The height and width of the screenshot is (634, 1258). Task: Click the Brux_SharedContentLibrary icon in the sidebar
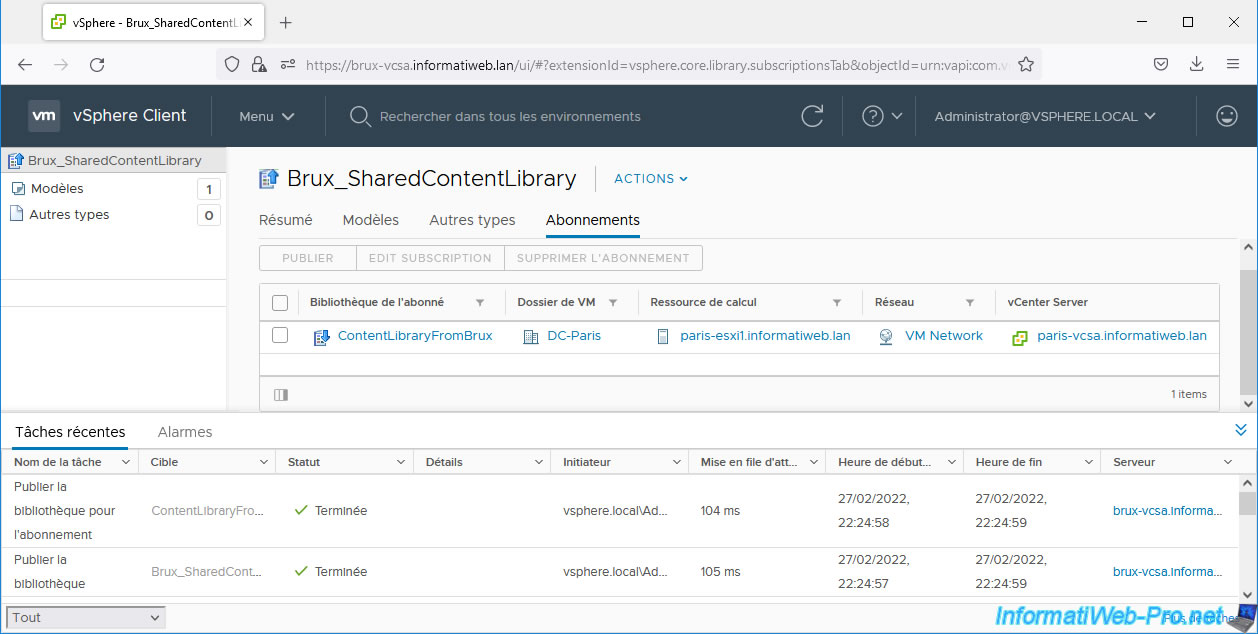(16, 160)
